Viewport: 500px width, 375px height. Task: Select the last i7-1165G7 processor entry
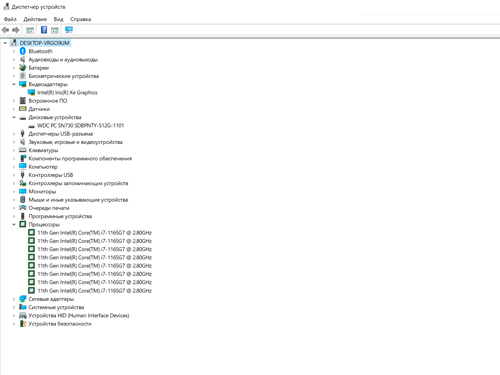click(x=94, y=291)
